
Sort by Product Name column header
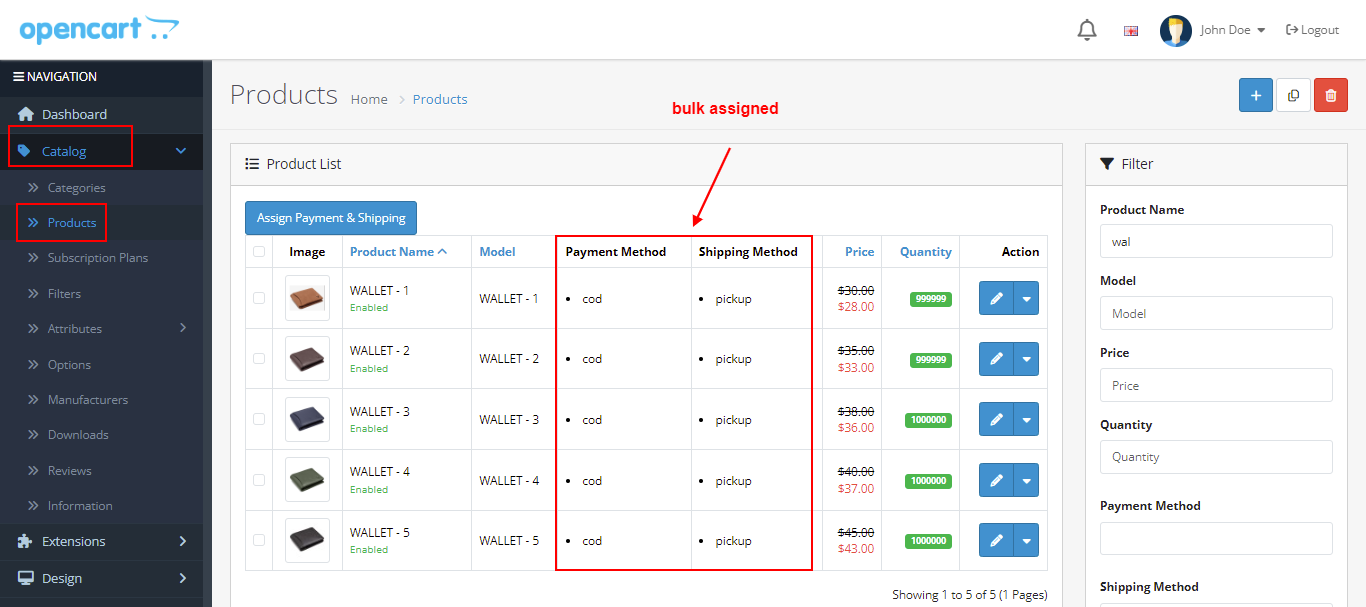(398, 252)
